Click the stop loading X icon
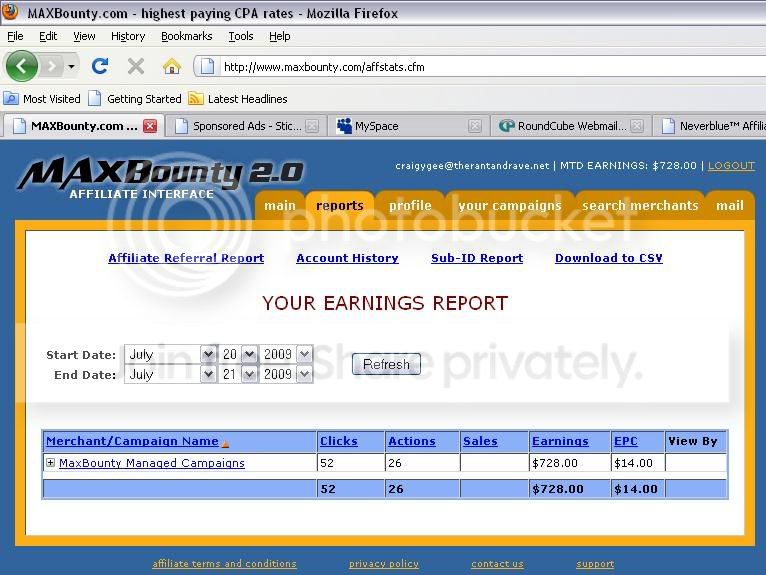 click(x=136, y=66)
